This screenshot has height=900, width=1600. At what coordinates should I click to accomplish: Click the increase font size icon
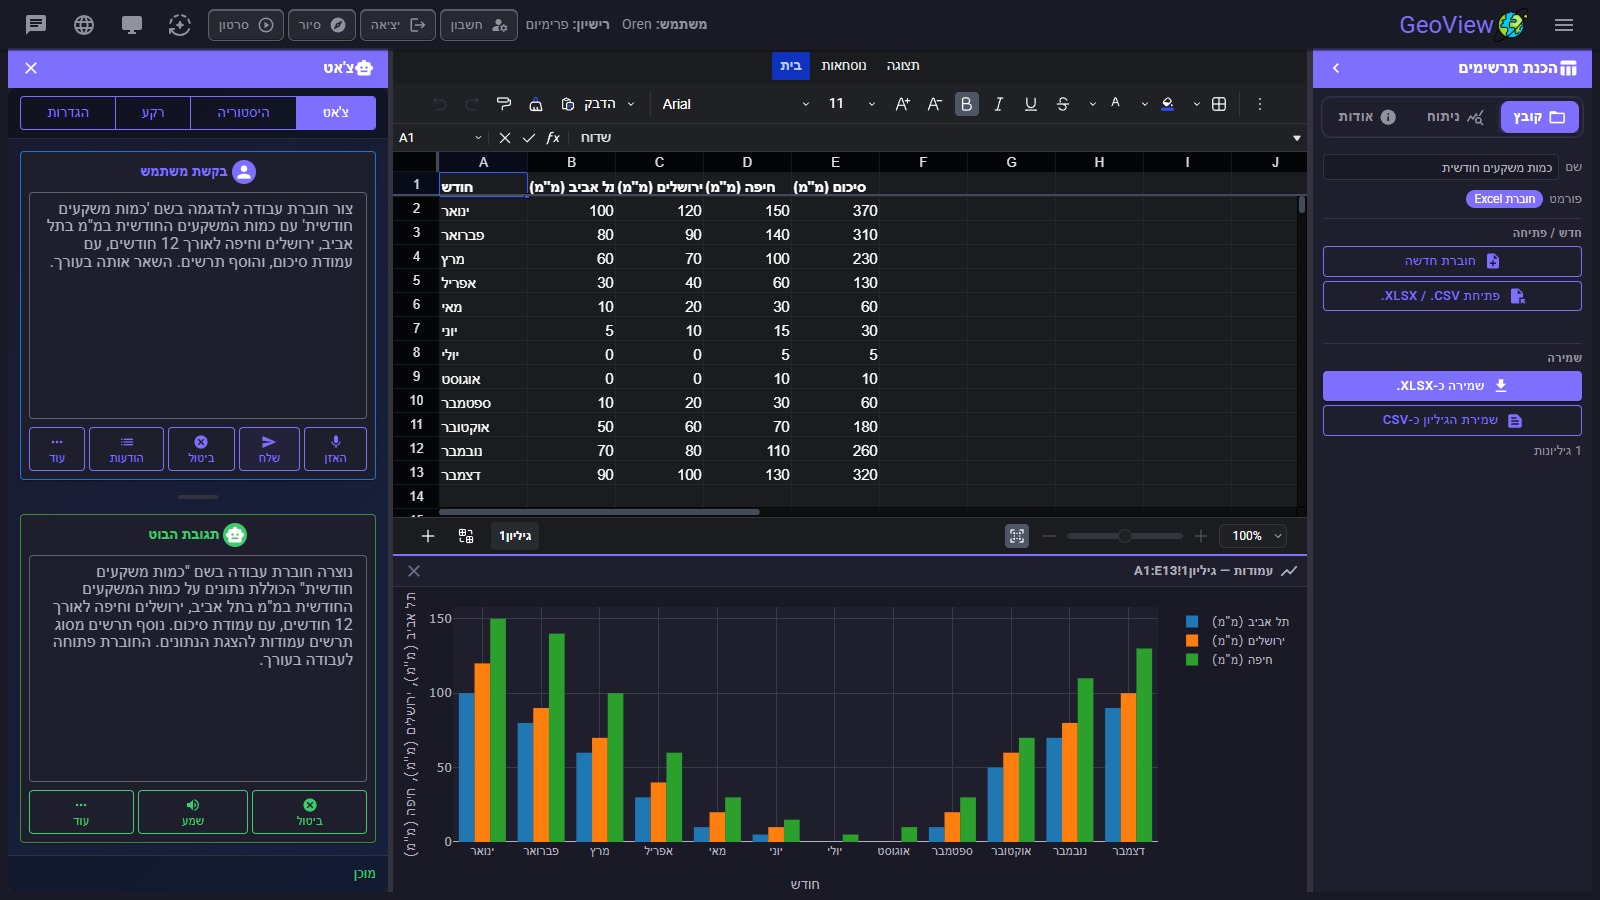point(902,104)
